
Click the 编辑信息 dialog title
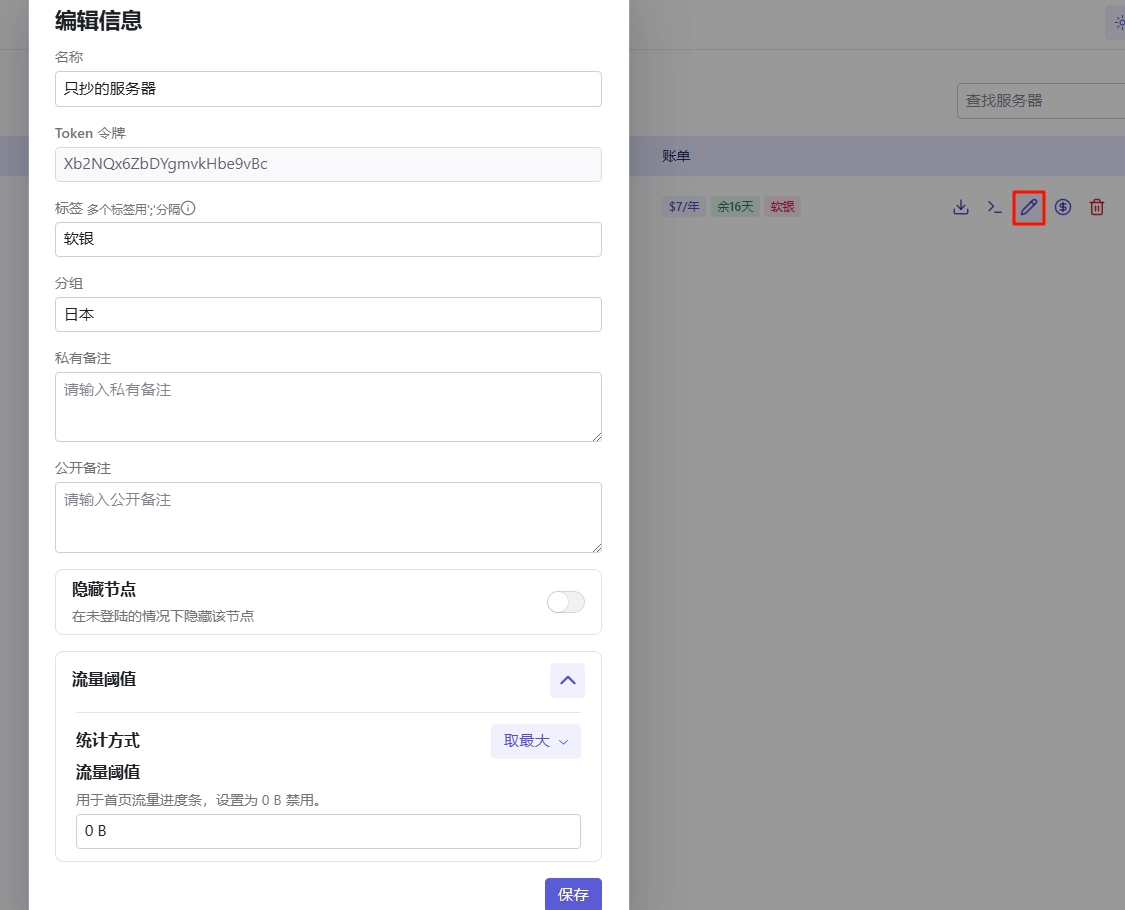click(x=97, y=21)
